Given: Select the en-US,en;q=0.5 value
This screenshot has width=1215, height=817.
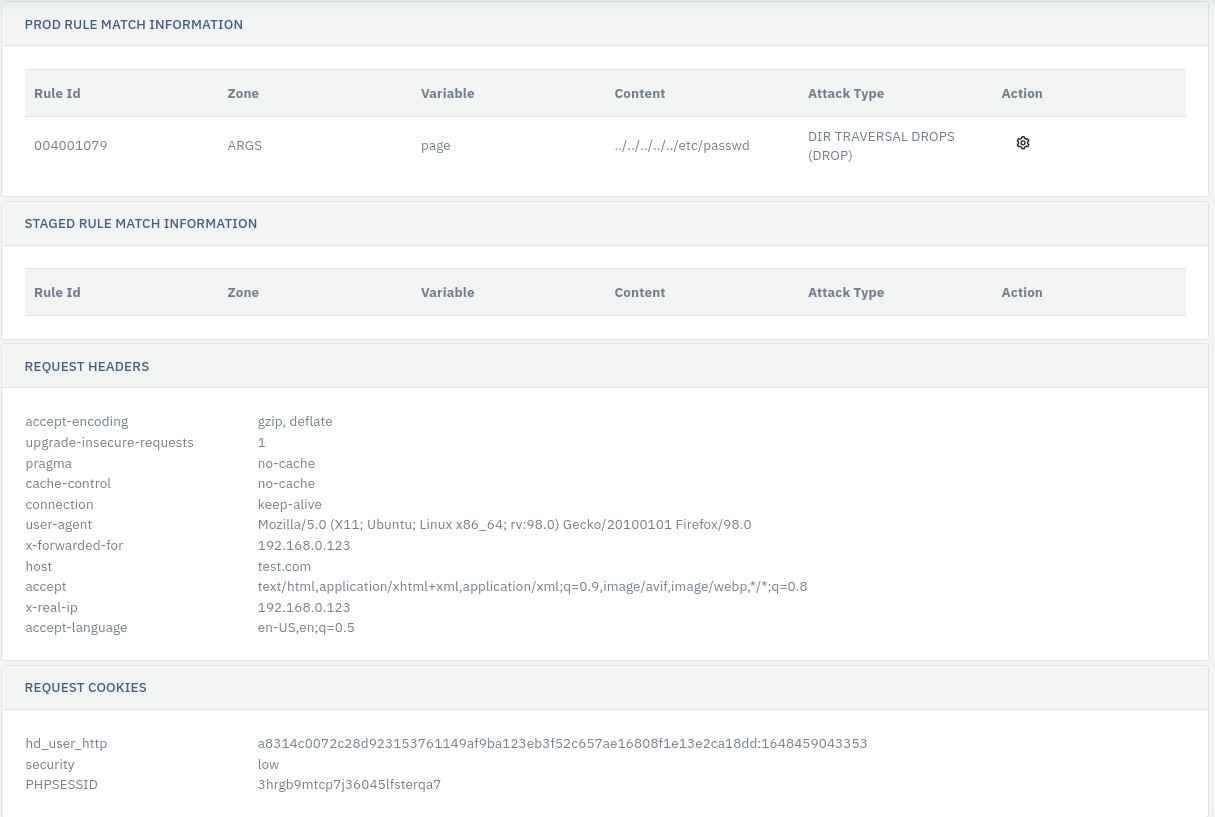Looking at the screenshot, I should pyautogui.click(x=306, y=628).
